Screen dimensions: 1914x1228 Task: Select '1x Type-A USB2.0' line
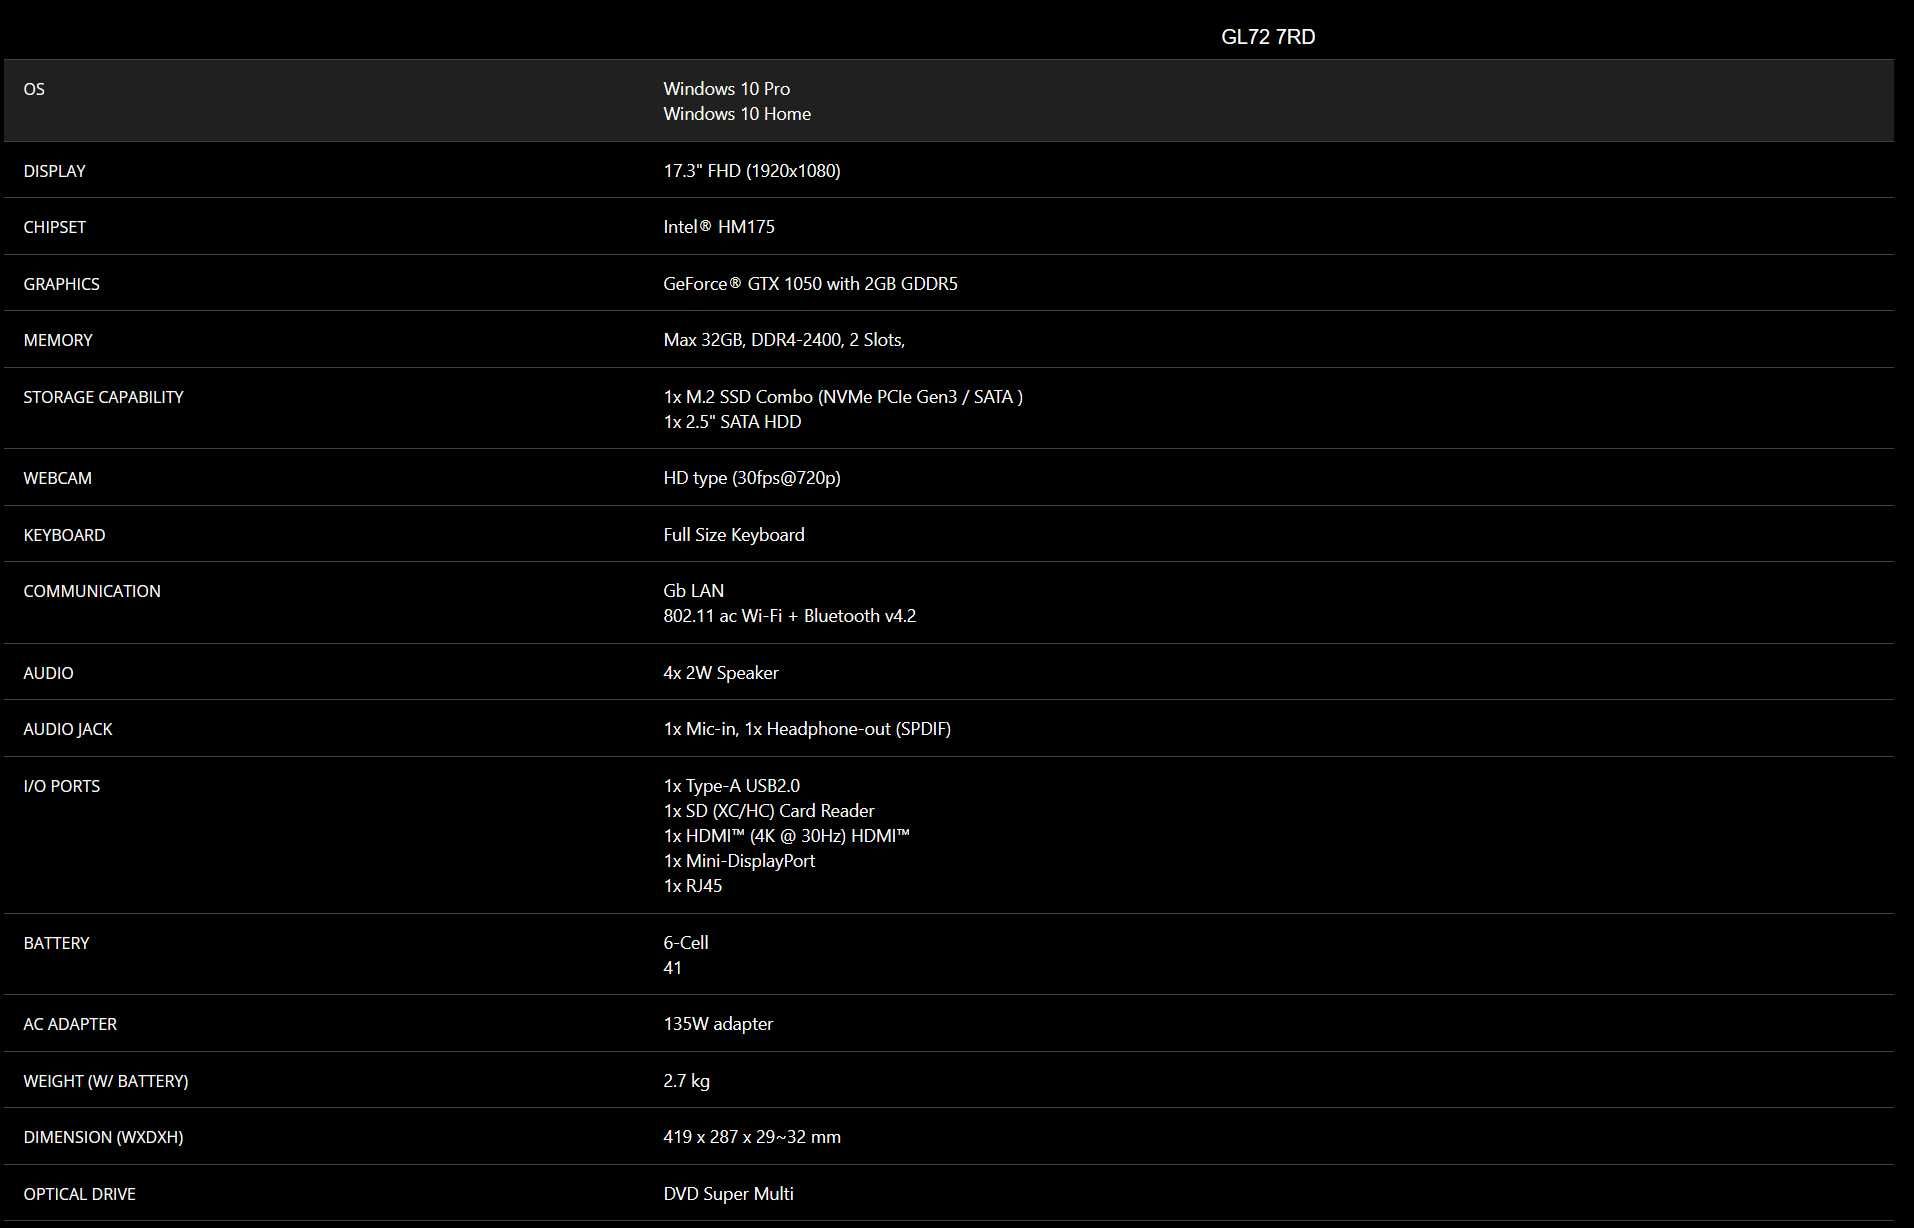(x=731, y=786)
